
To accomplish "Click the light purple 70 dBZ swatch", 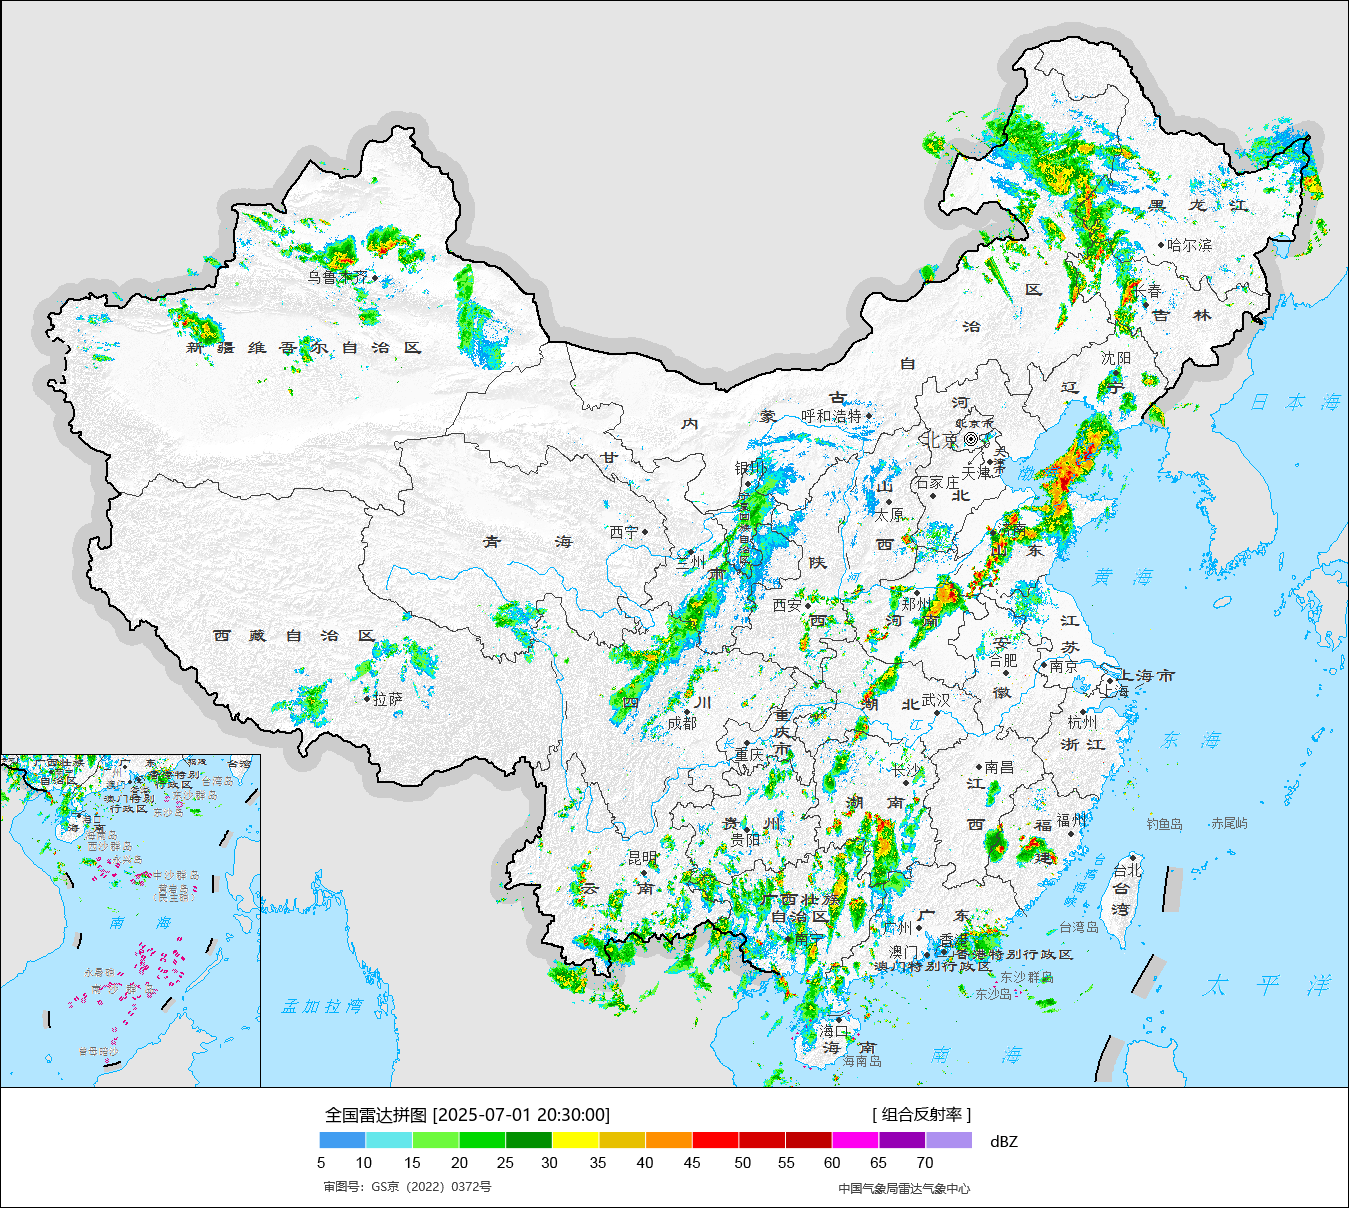I will (948, 1140).
